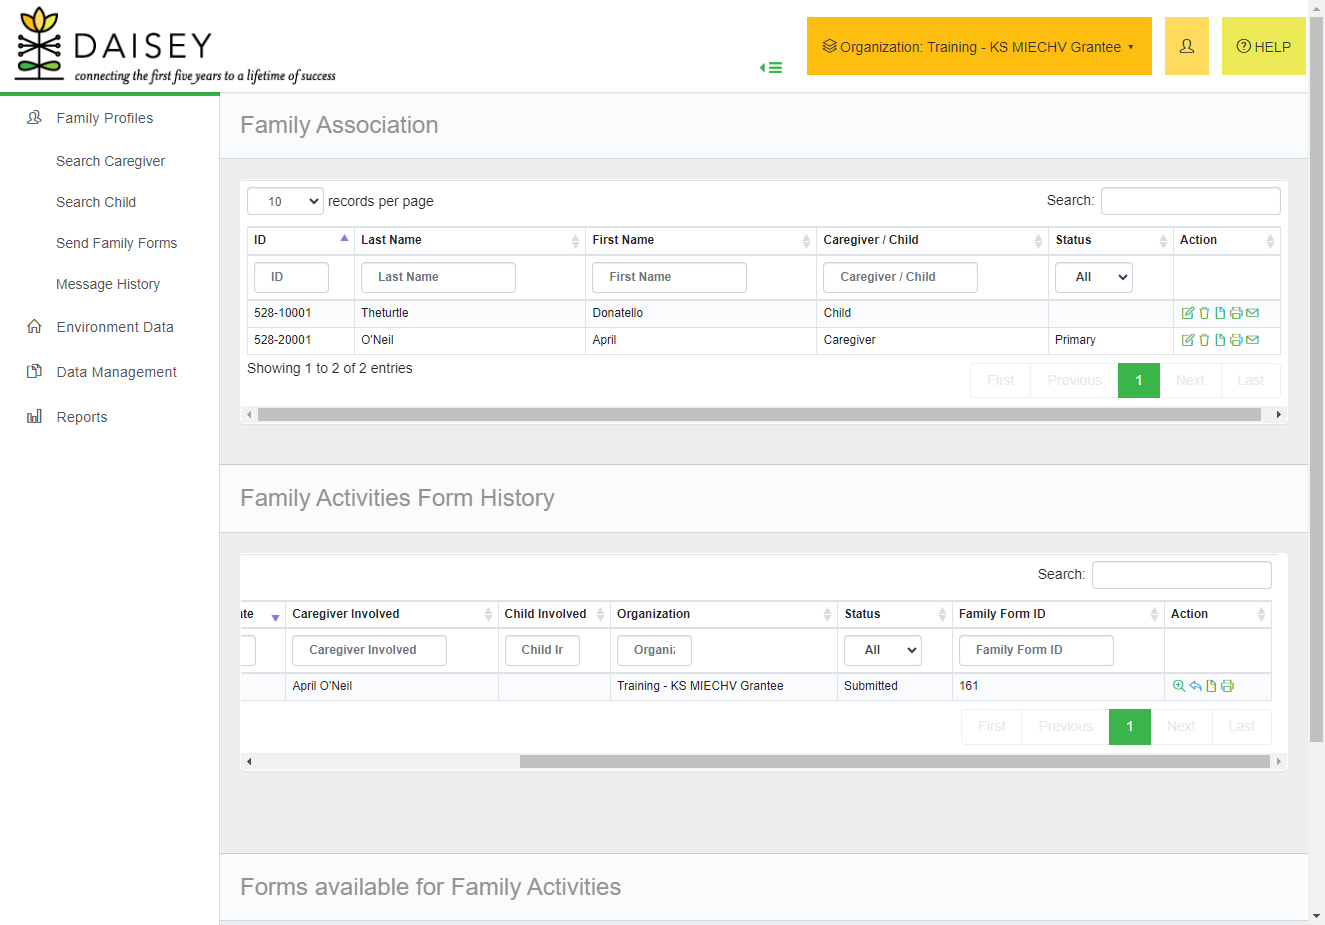This screenshot has width=1325, height=925.
Task: View form 161 with magnifier icon
Action: pos(1179,686)
